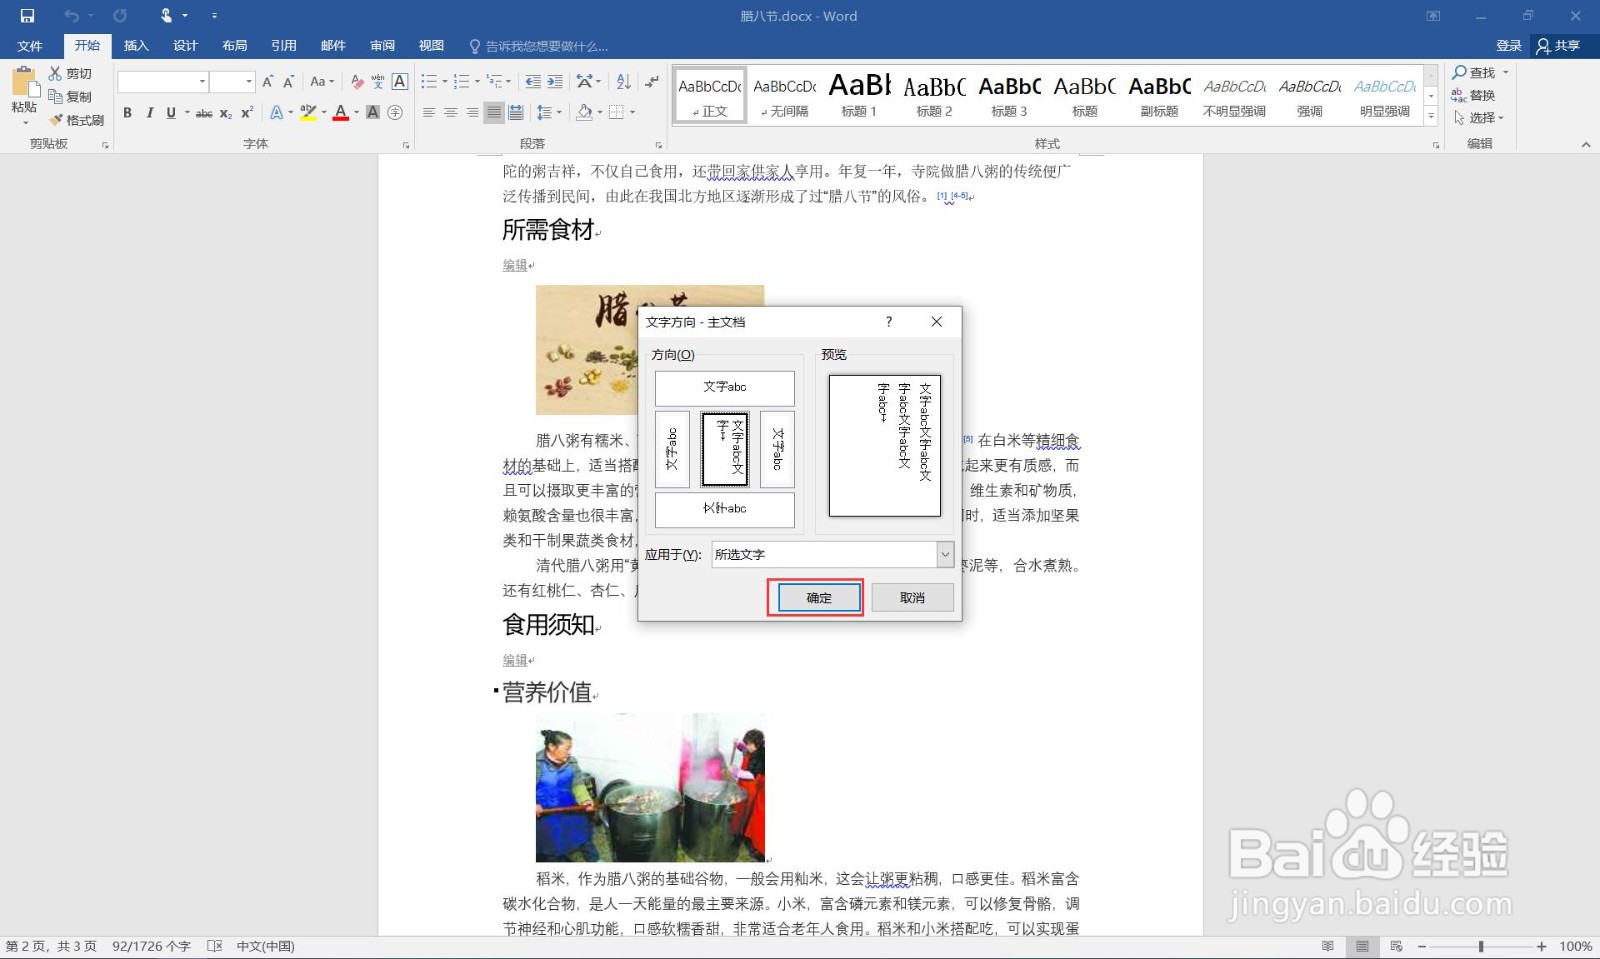Screen dimensions: 1600x959
Task: Open the 应用于 dropdown in the dialog
Action: [944, 554]
